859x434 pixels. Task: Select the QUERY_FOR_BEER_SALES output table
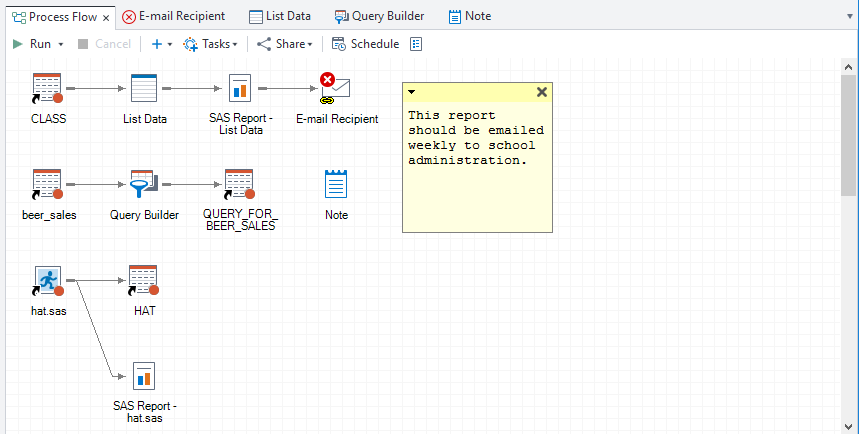pyautogui.click(x=239, y=185)
